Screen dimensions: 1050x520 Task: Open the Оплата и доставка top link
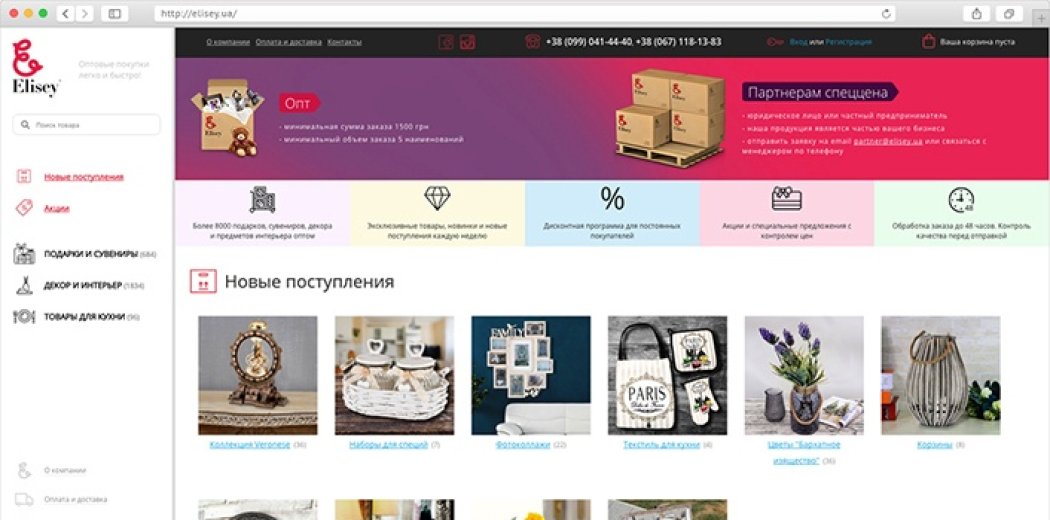click(289, 41)
